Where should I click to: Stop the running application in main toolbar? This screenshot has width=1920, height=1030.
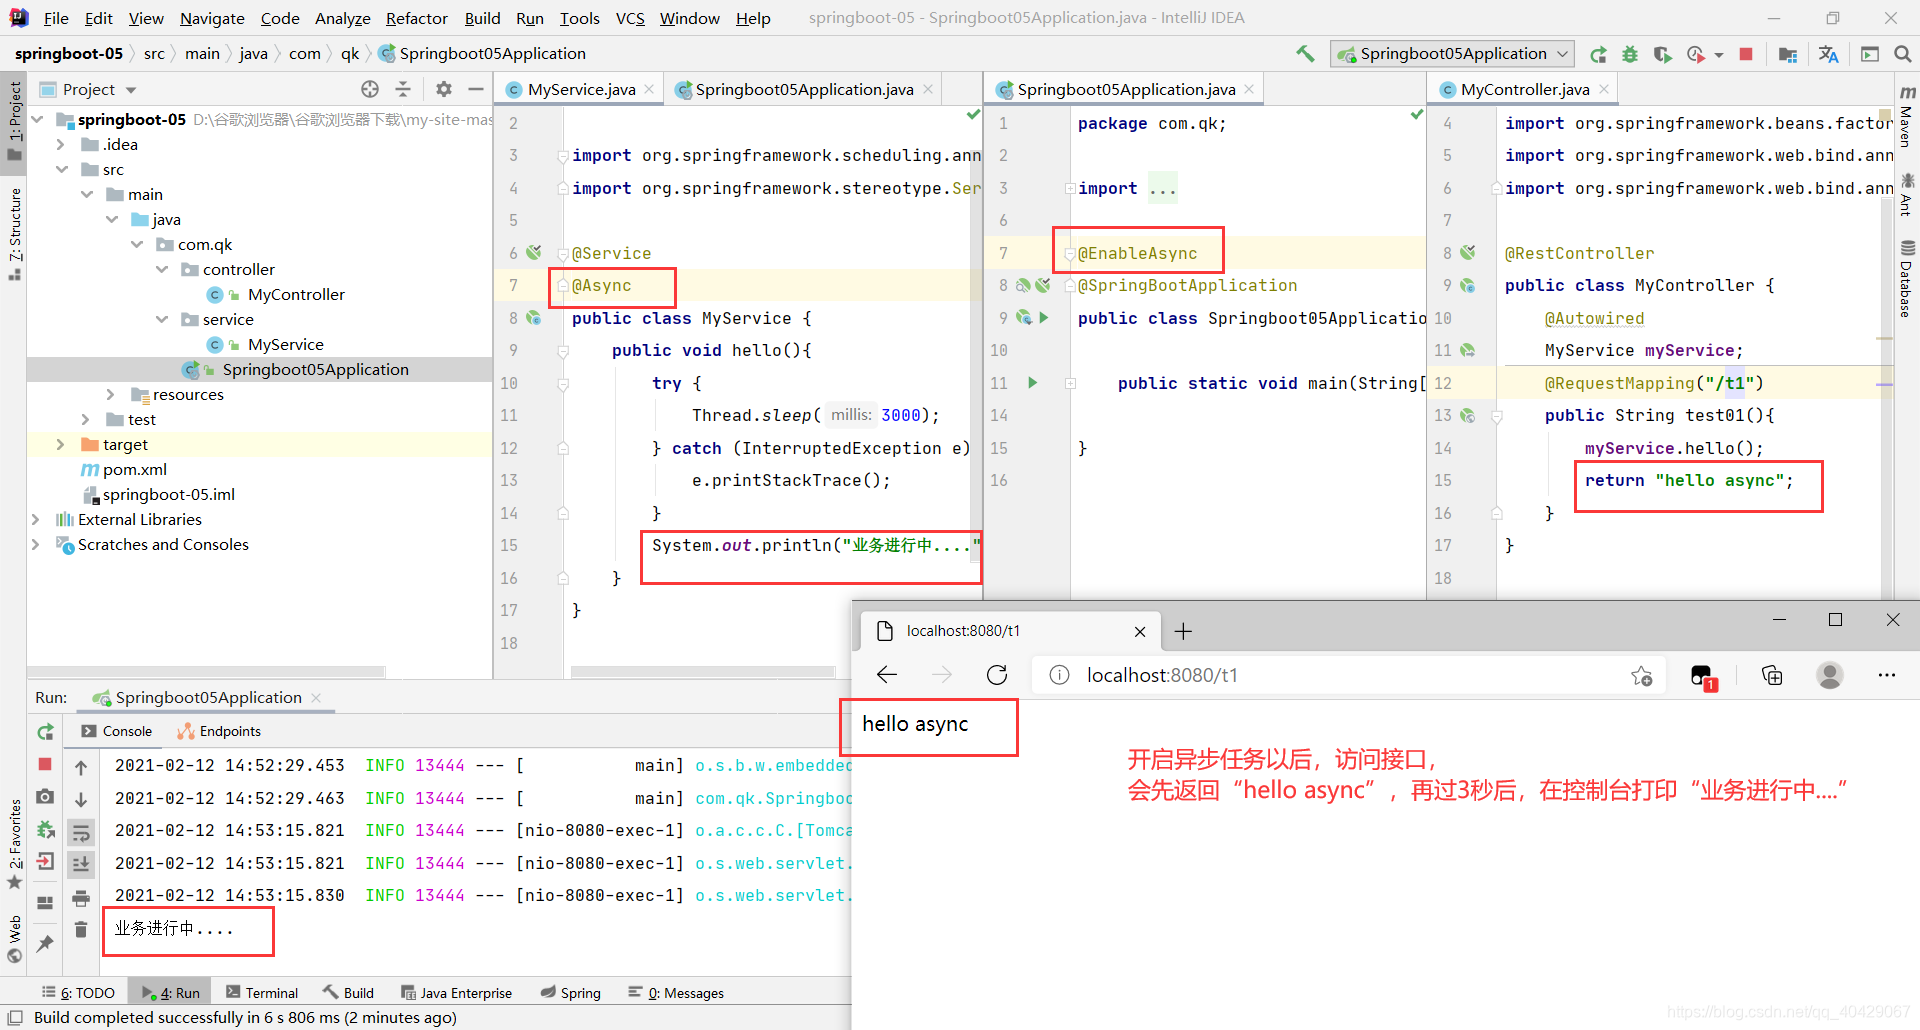(x=1746, y=54)
